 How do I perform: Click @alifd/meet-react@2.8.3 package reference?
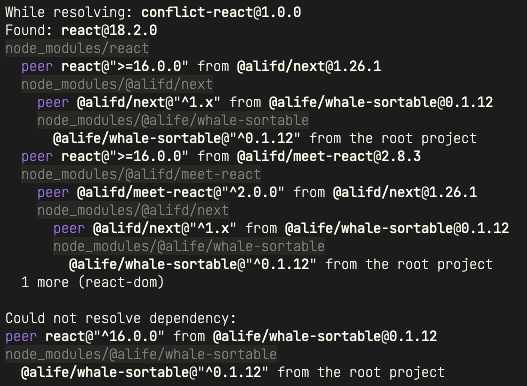329,156
